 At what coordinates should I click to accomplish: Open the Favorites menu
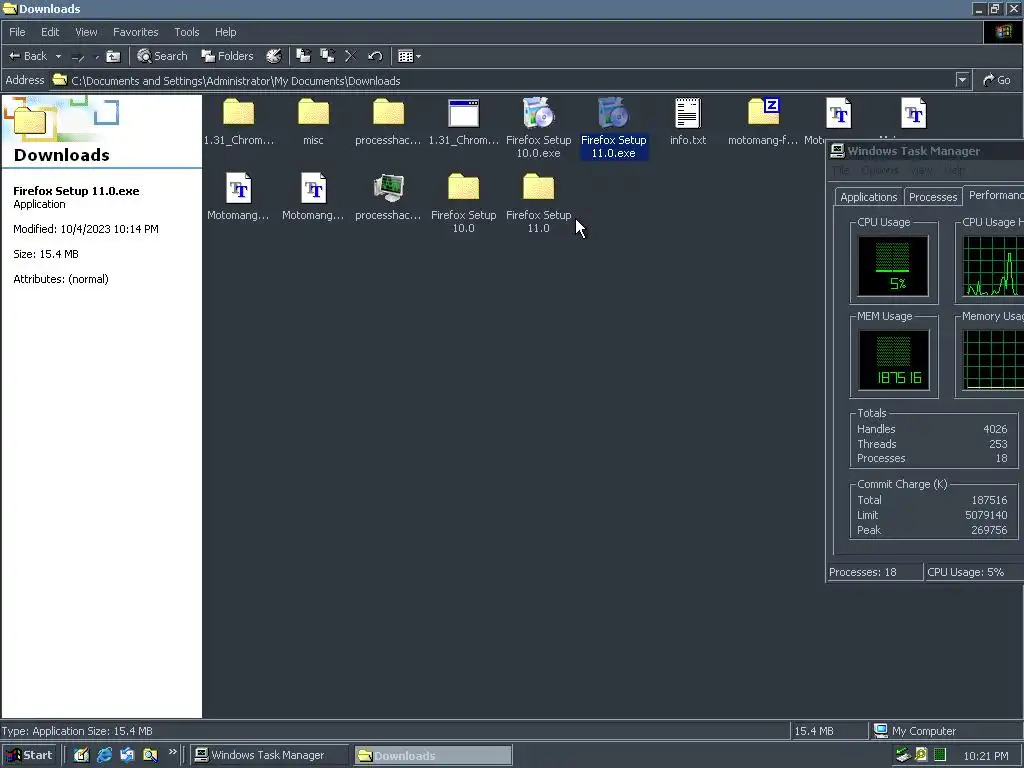point(135,32)
